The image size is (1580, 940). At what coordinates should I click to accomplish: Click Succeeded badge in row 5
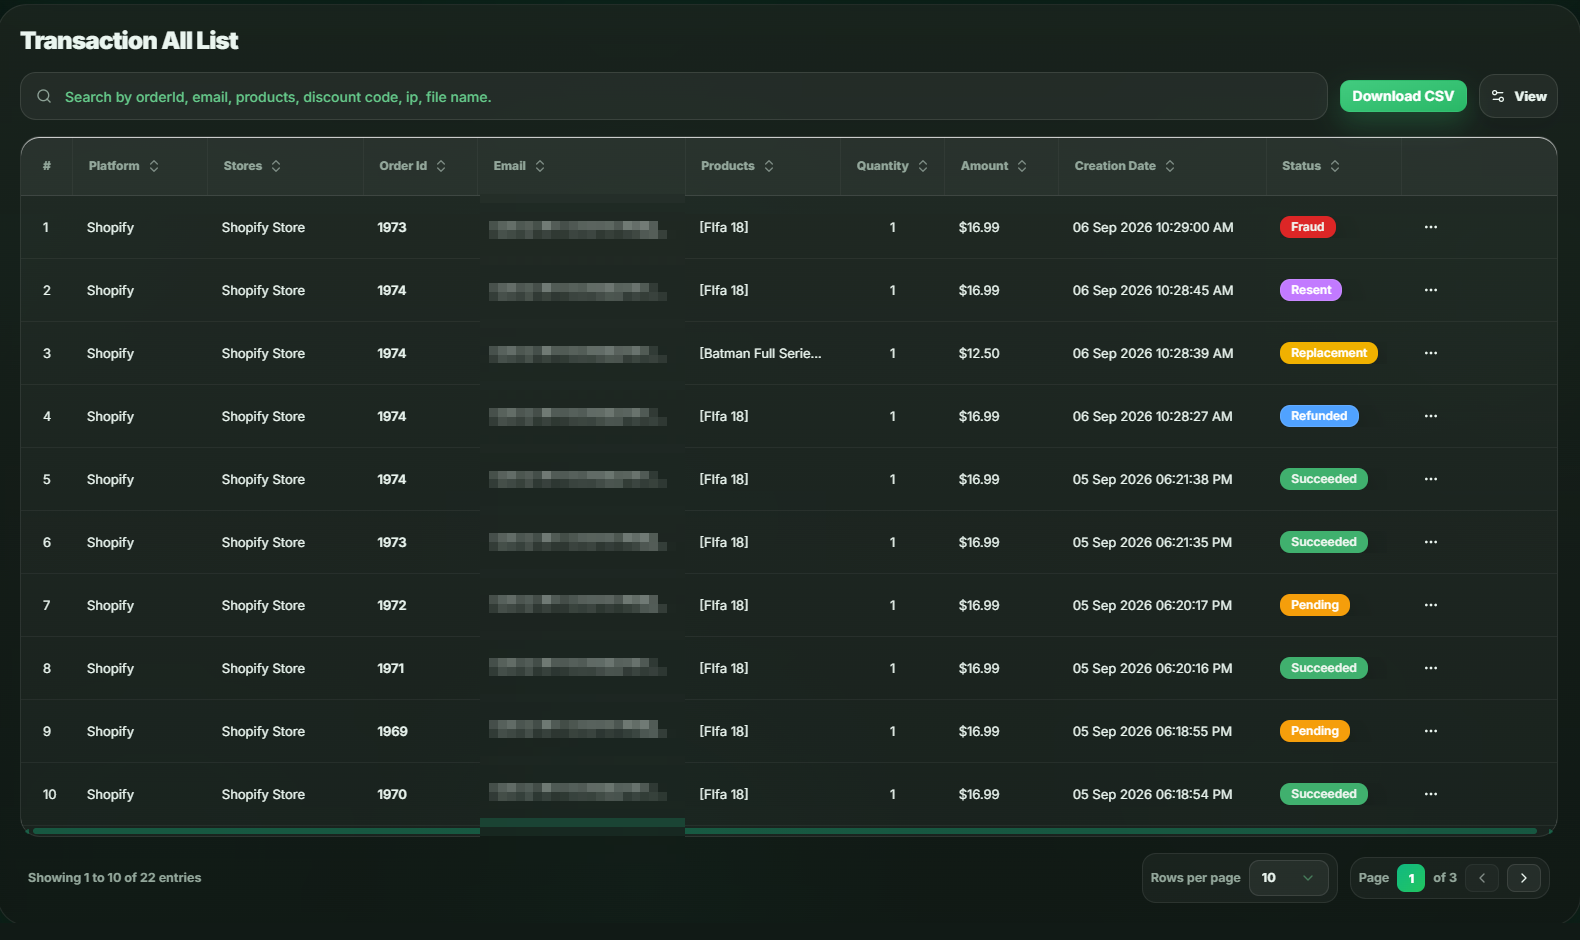[1324, 479]
